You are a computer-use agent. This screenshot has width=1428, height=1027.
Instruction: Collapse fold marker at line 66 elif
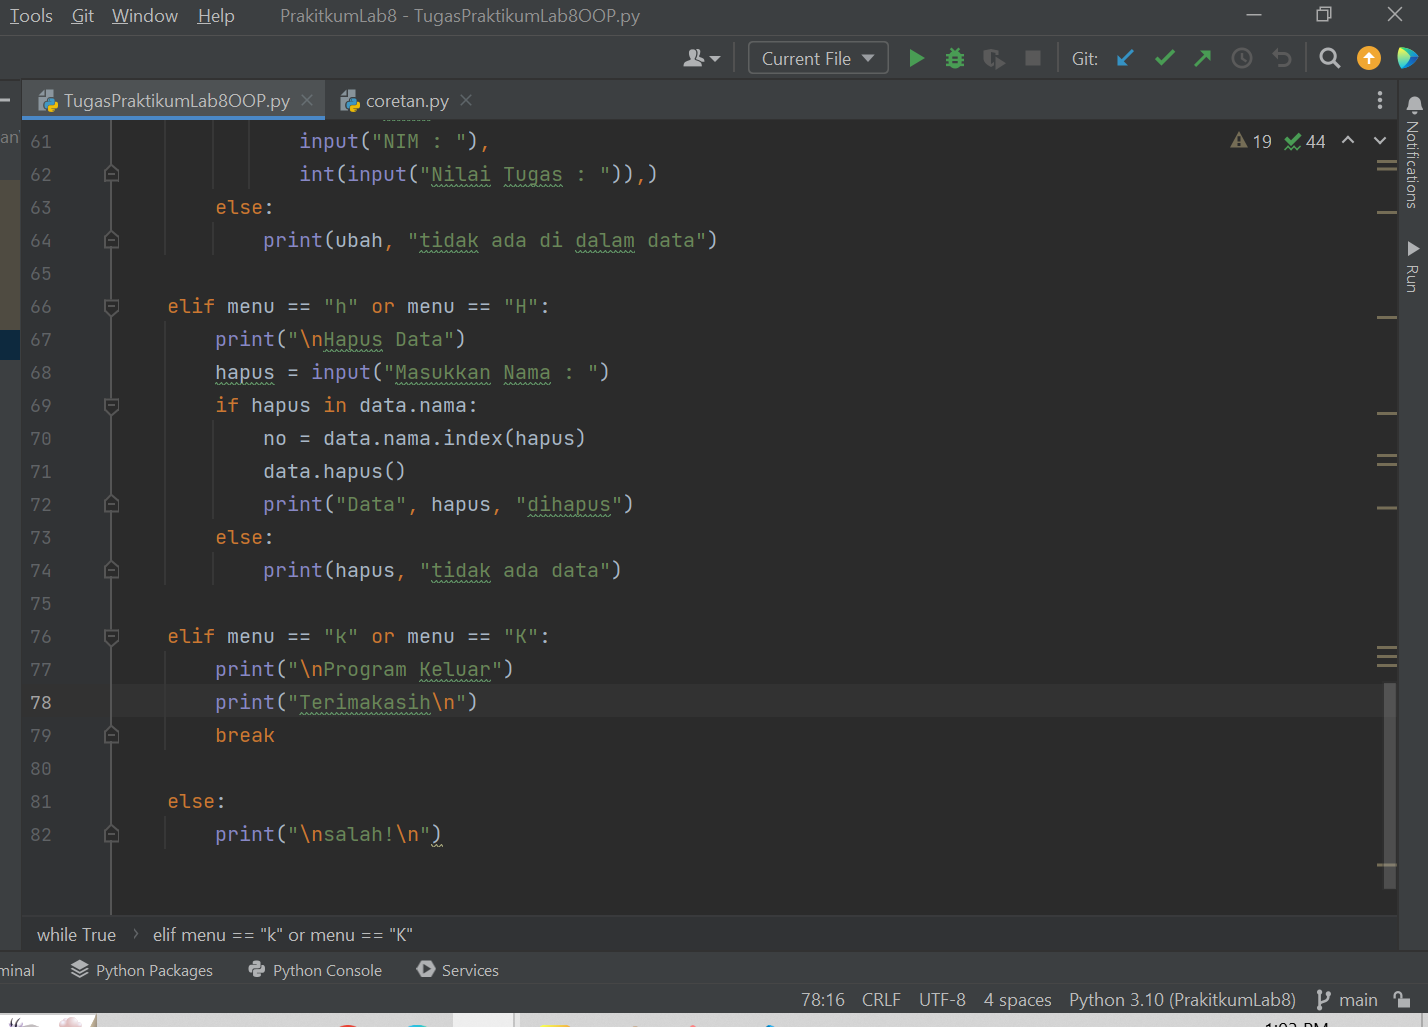pos(112,307)
